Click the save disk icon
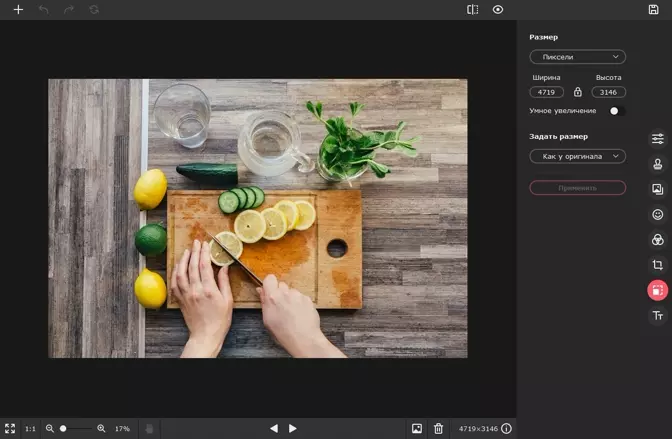This screenshot has width=672, height=439. [653, 9]
